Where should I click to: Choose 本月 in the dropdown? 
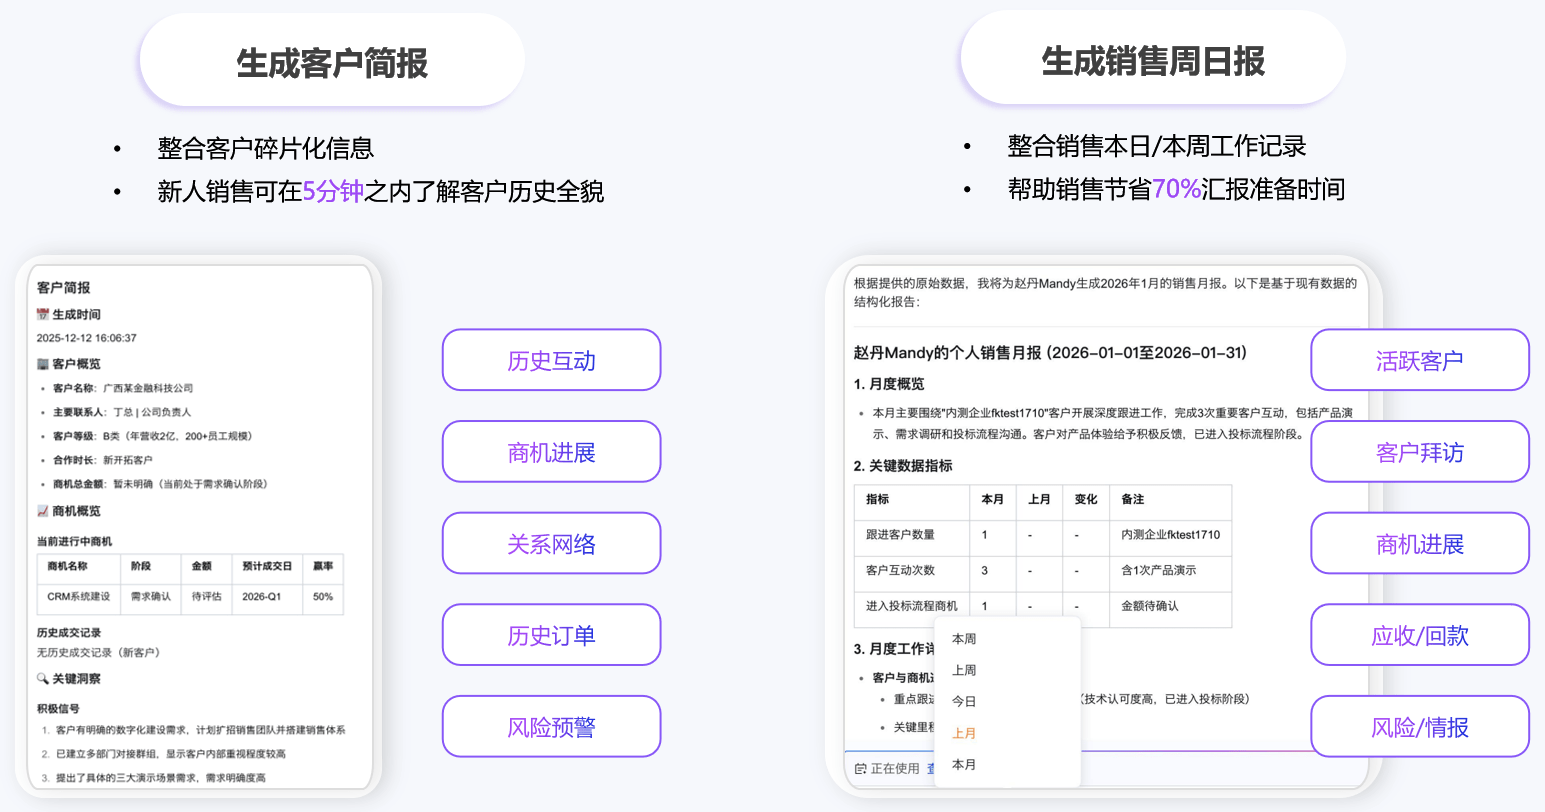click(964, 765)
